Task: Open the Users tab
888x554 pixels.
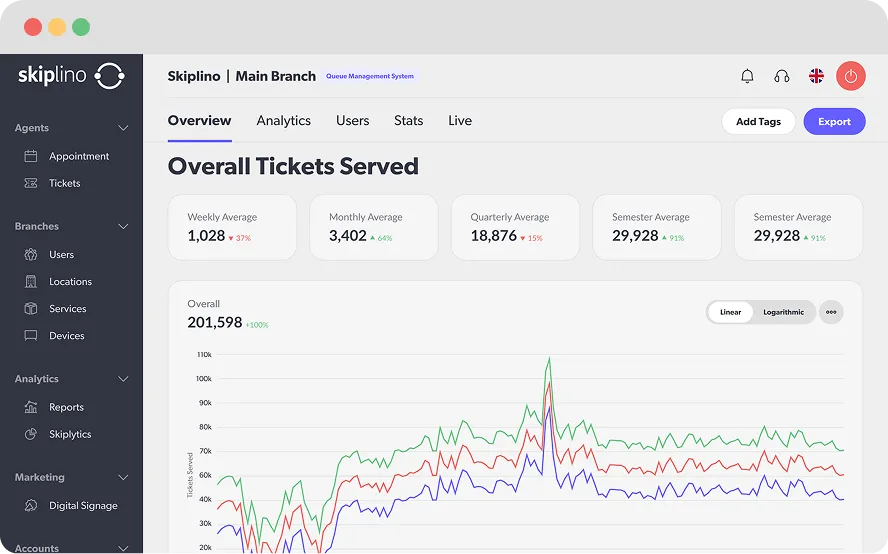Action: pos(352,121)
